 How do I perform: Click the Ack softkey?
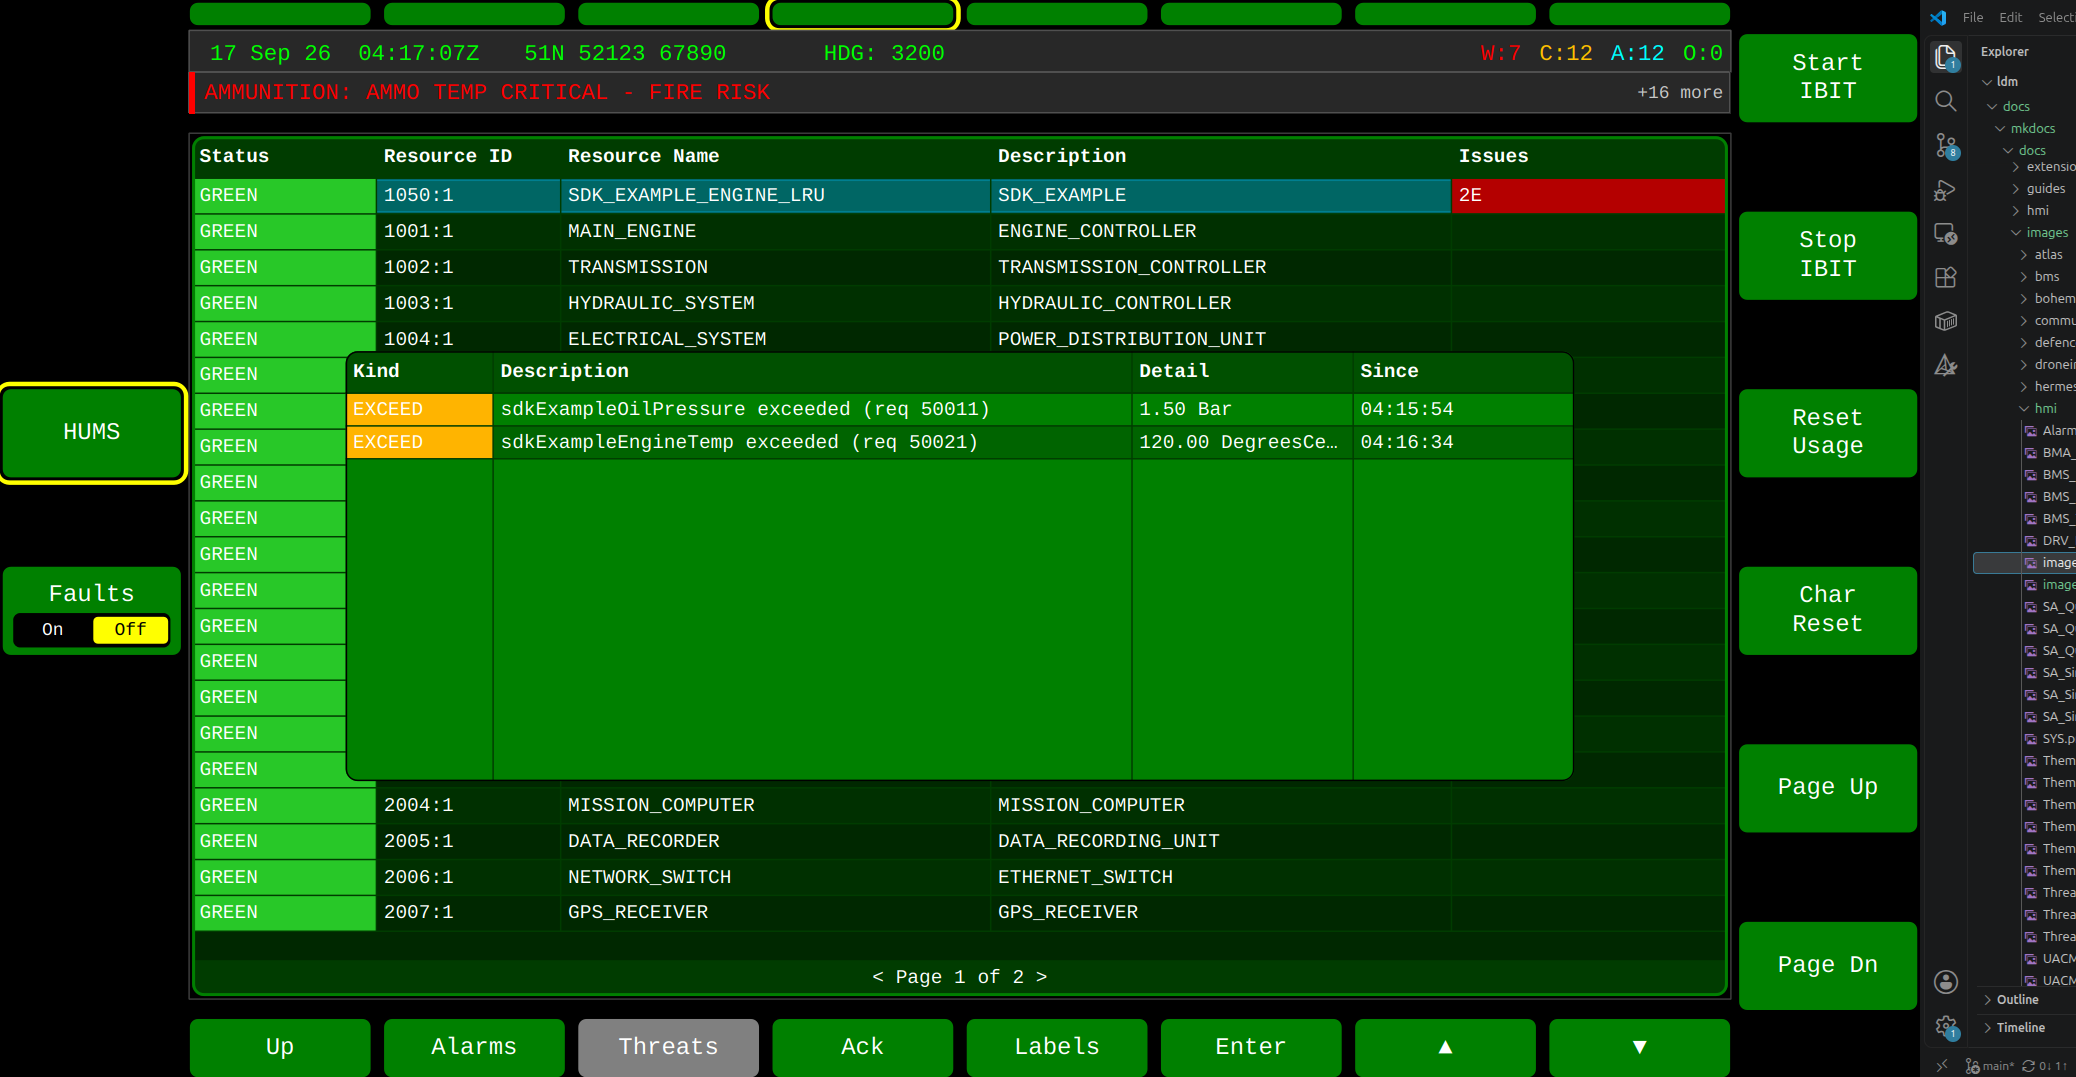pyautogui.click(x=862, y=1047)
